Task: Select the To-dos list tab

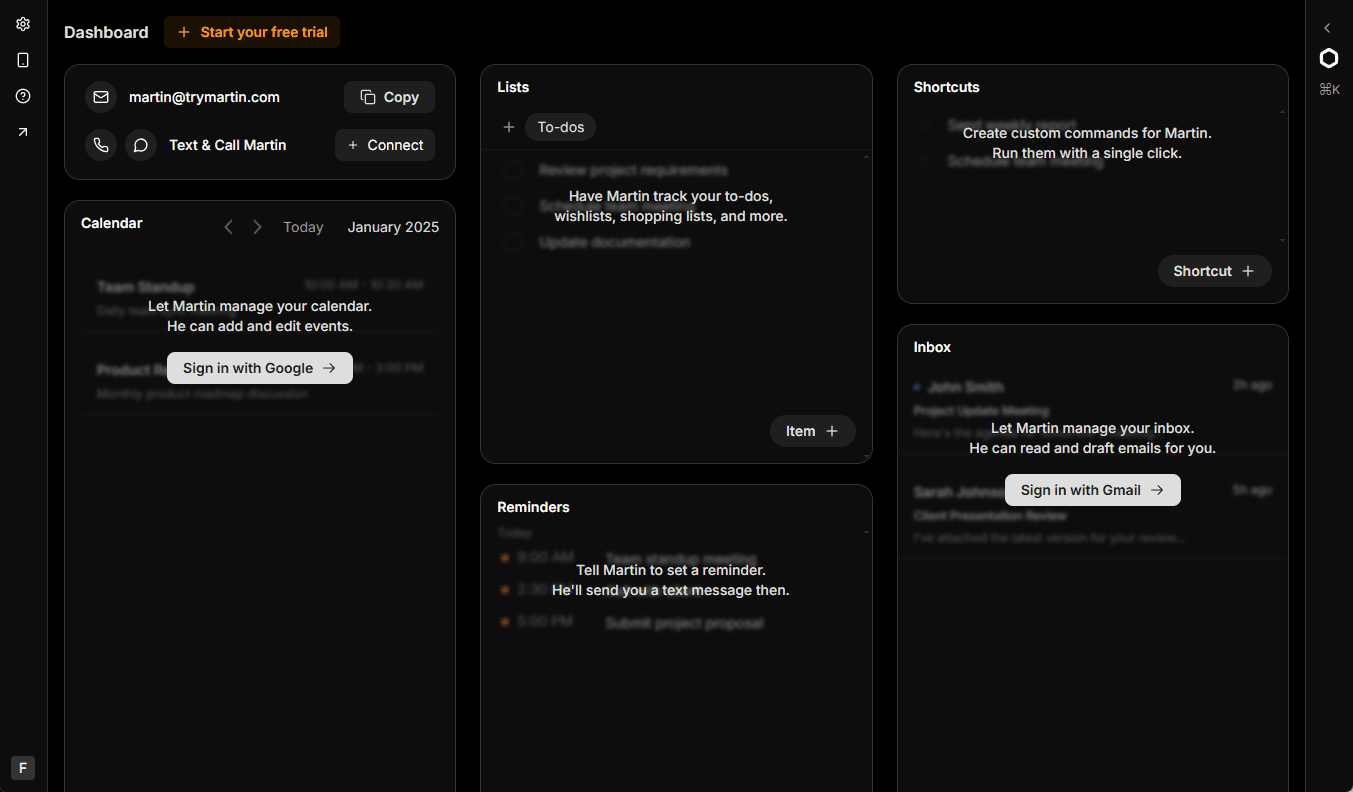Action: (x=560, y=127)
